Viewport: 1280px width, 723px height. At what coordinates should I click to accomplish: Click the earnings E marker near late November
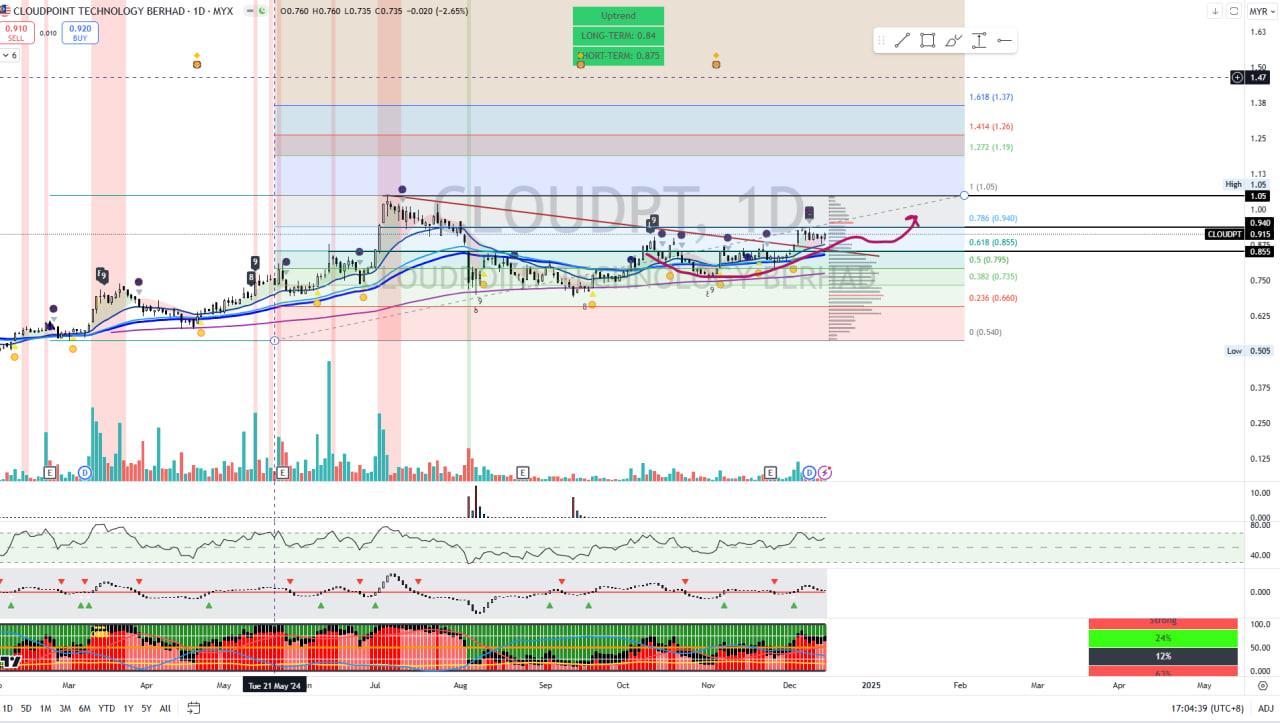[770, 472]
